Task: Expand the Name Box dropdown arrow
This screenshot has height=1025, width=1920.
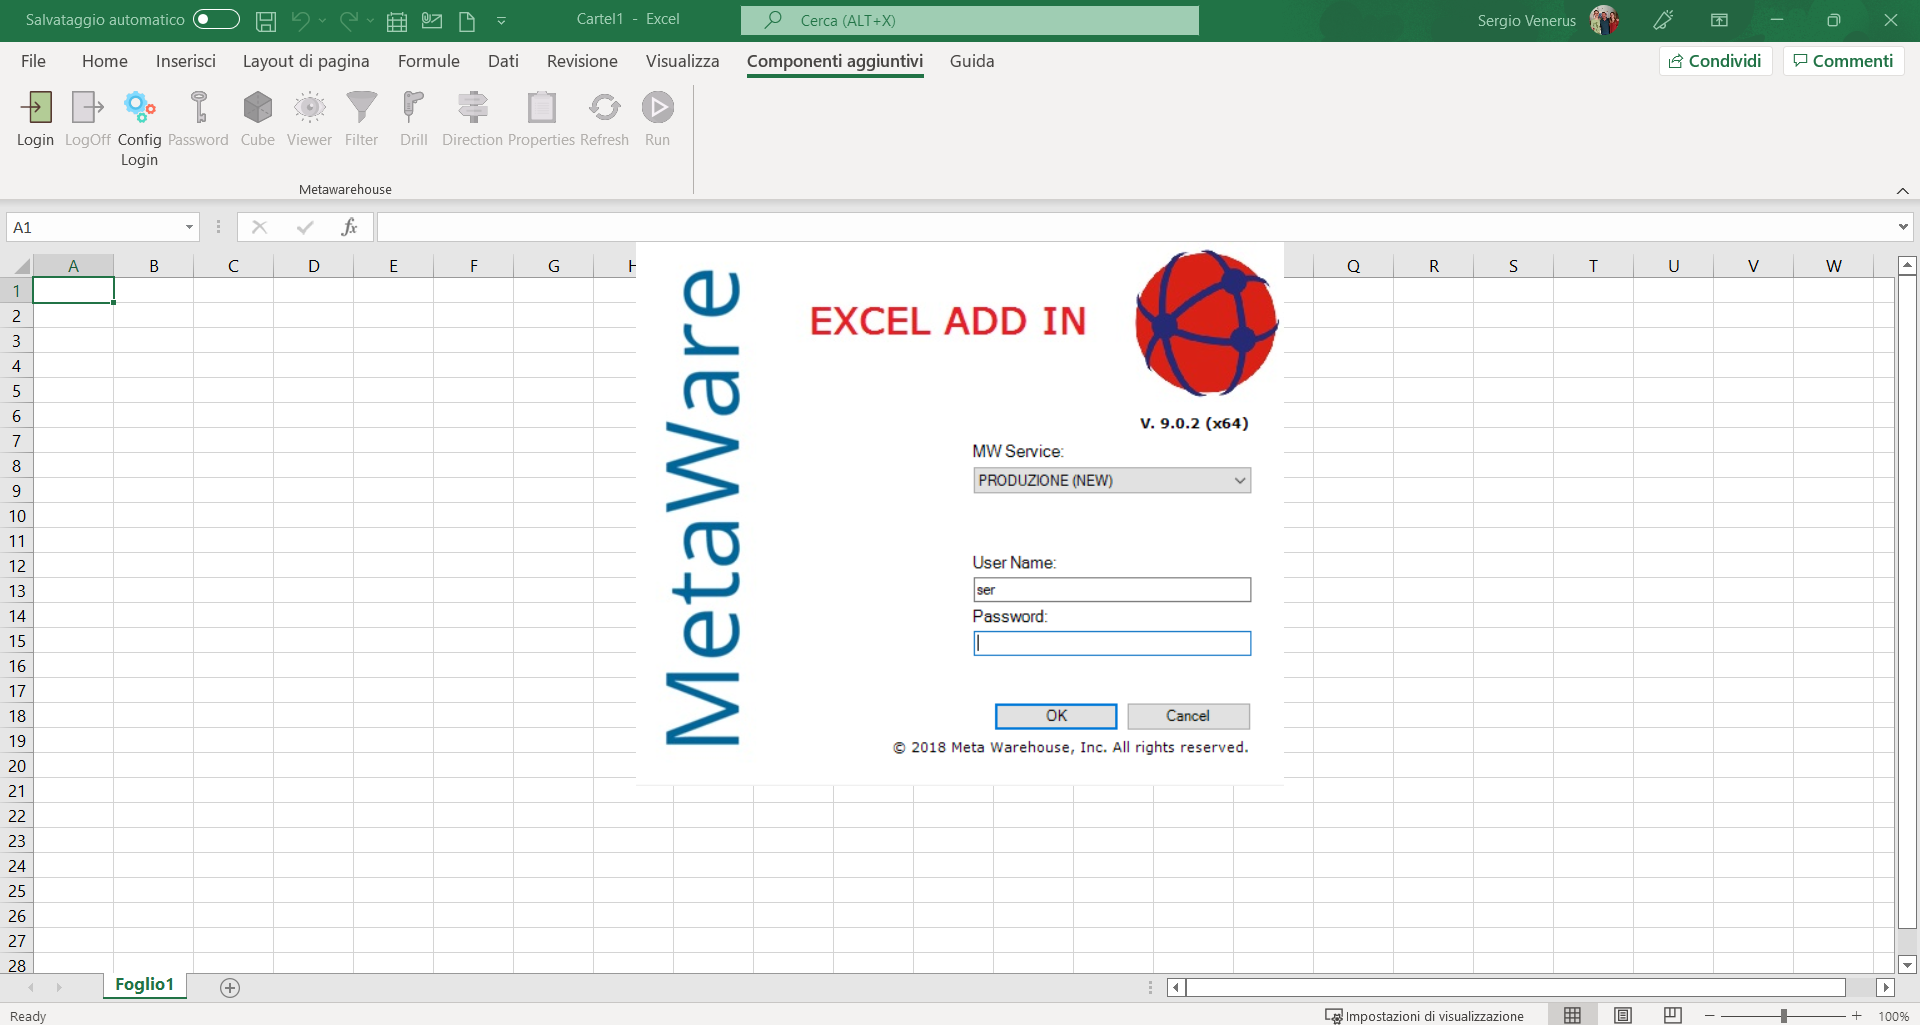Action: click(189, 227)
